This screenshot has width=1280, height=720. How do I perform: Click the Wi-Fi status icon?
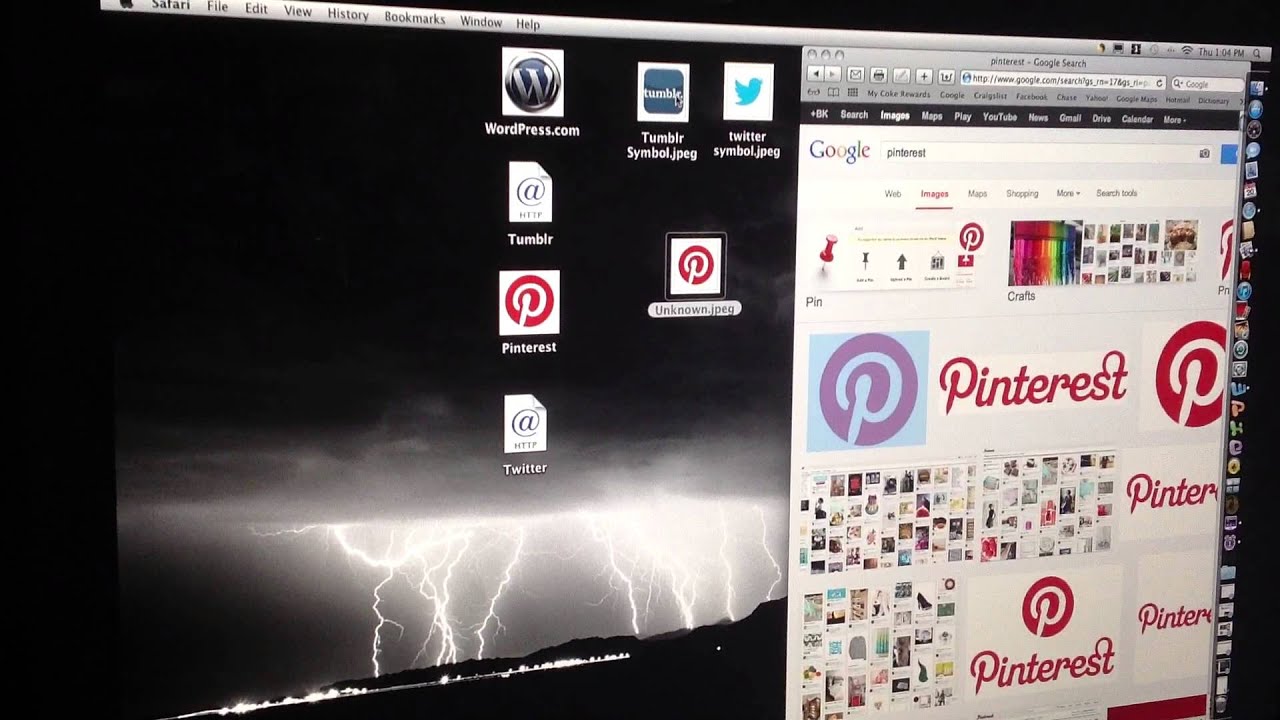[1187, 50]
